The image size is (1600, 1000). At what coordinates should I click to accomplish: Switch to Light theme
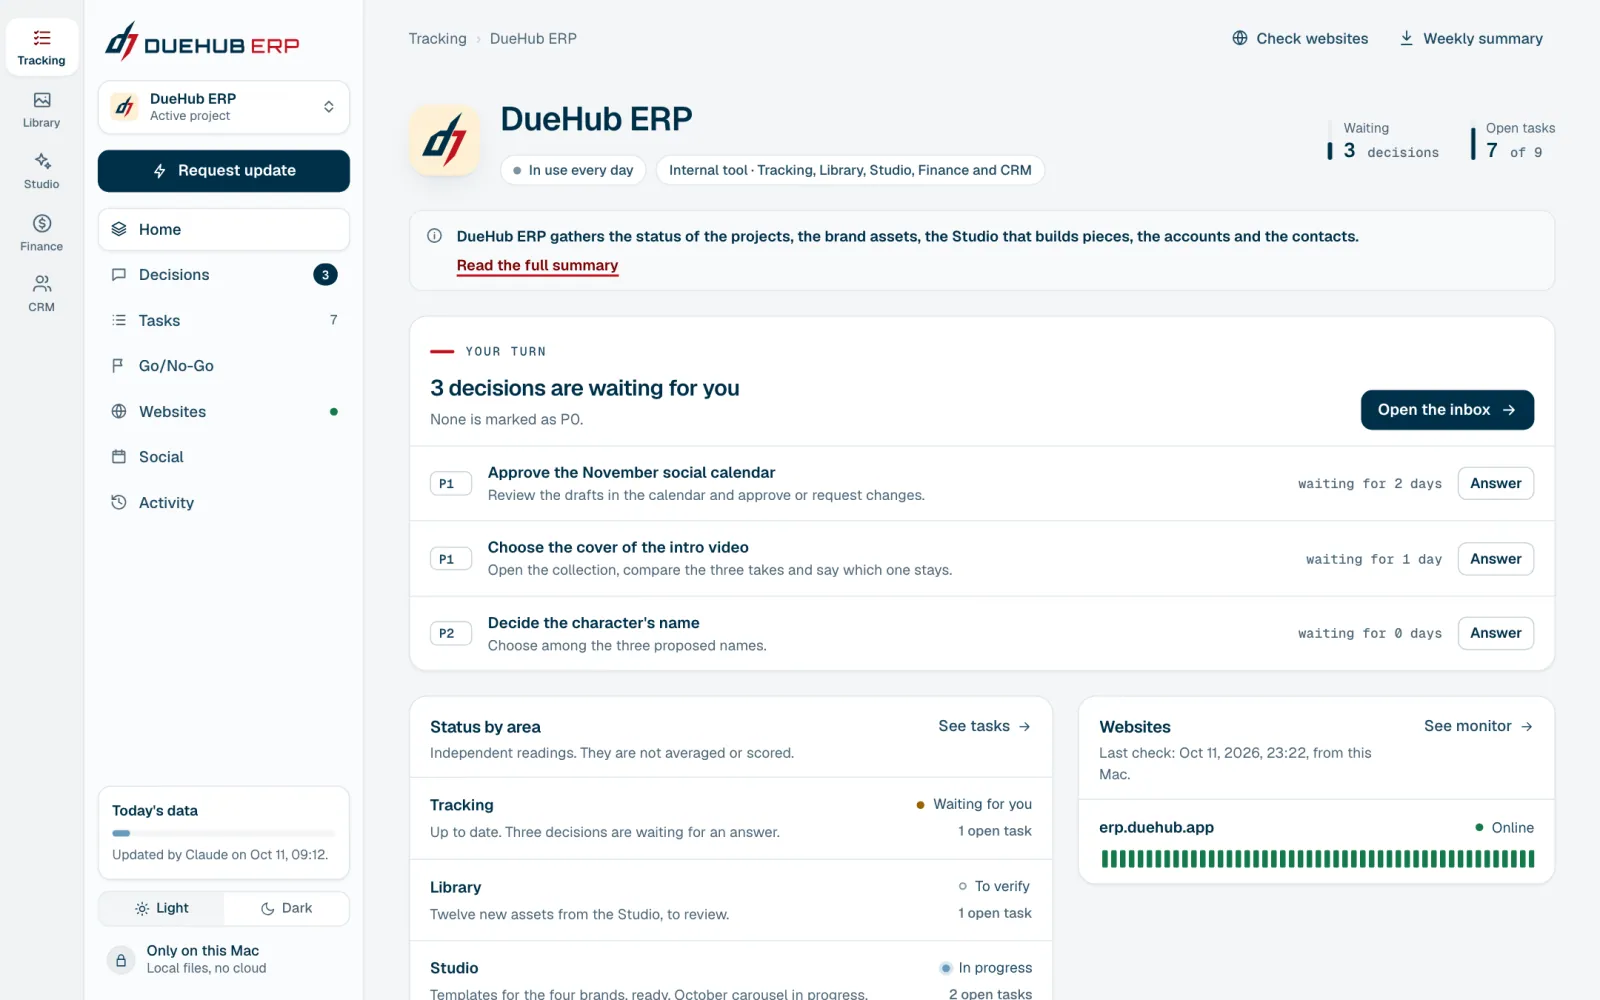coord(161,908)
